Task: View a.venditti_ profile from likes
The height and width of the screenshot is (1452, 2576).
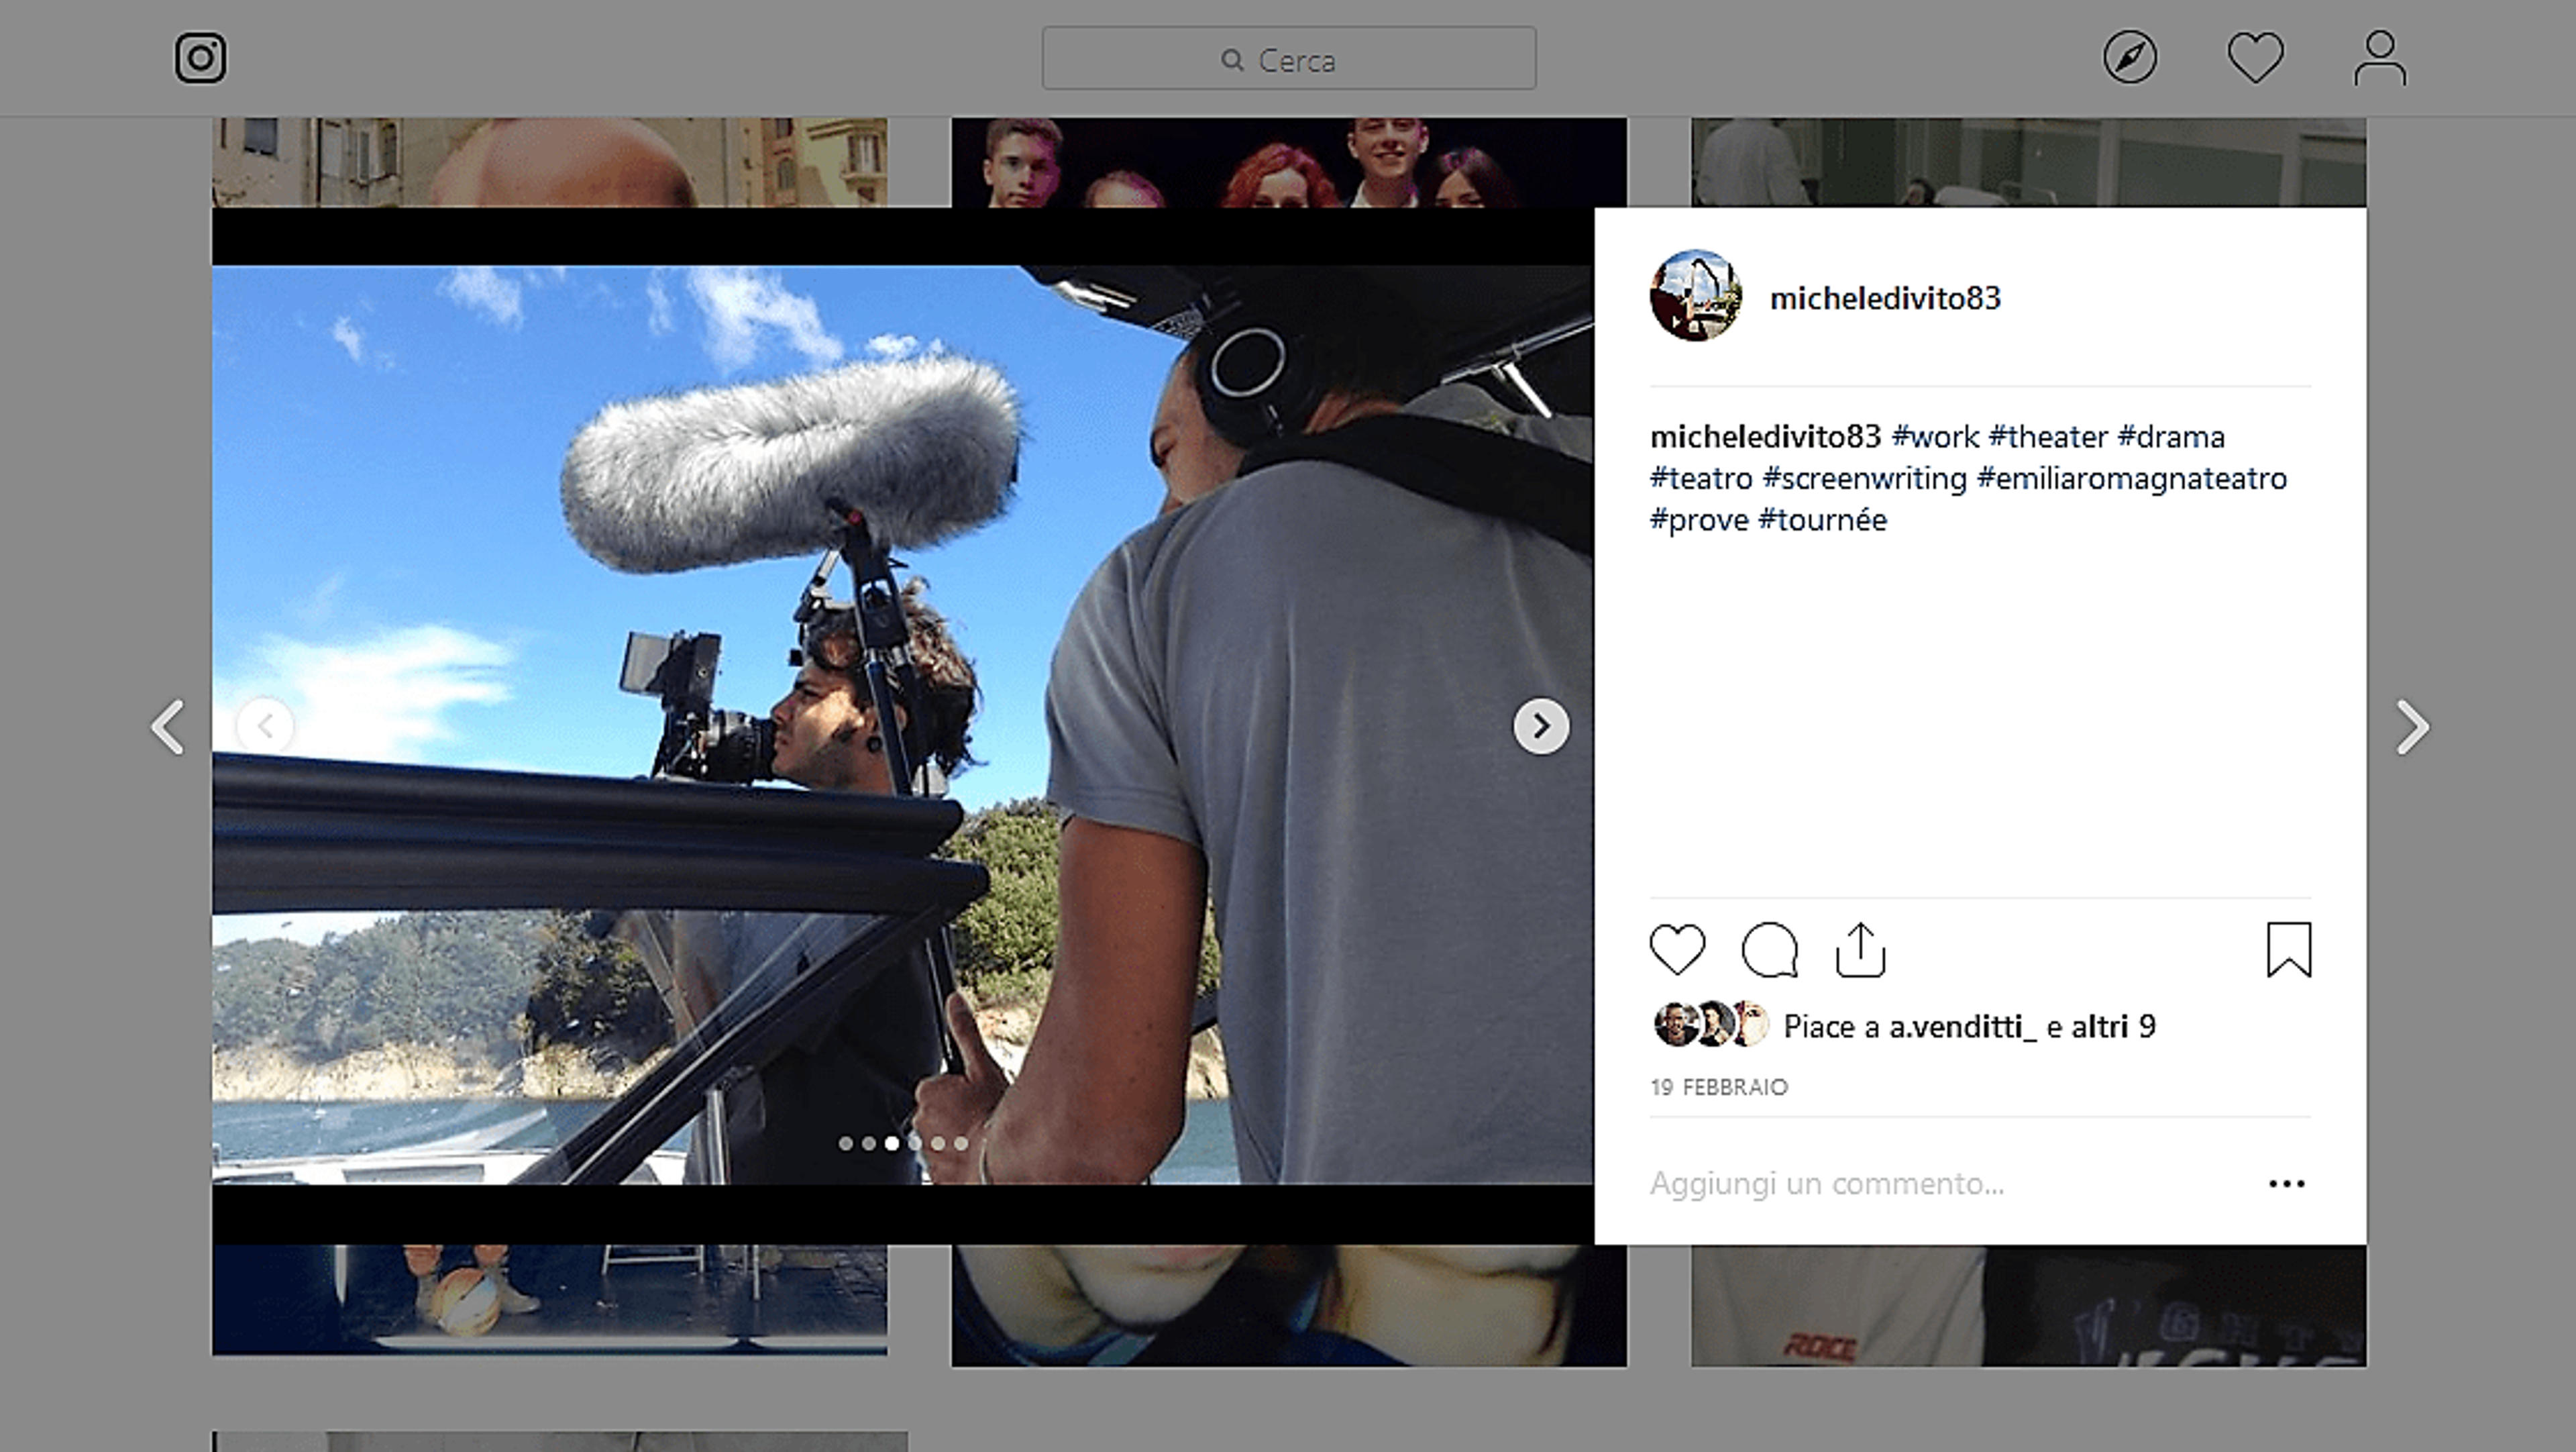Action: tap(1962, 1027)
